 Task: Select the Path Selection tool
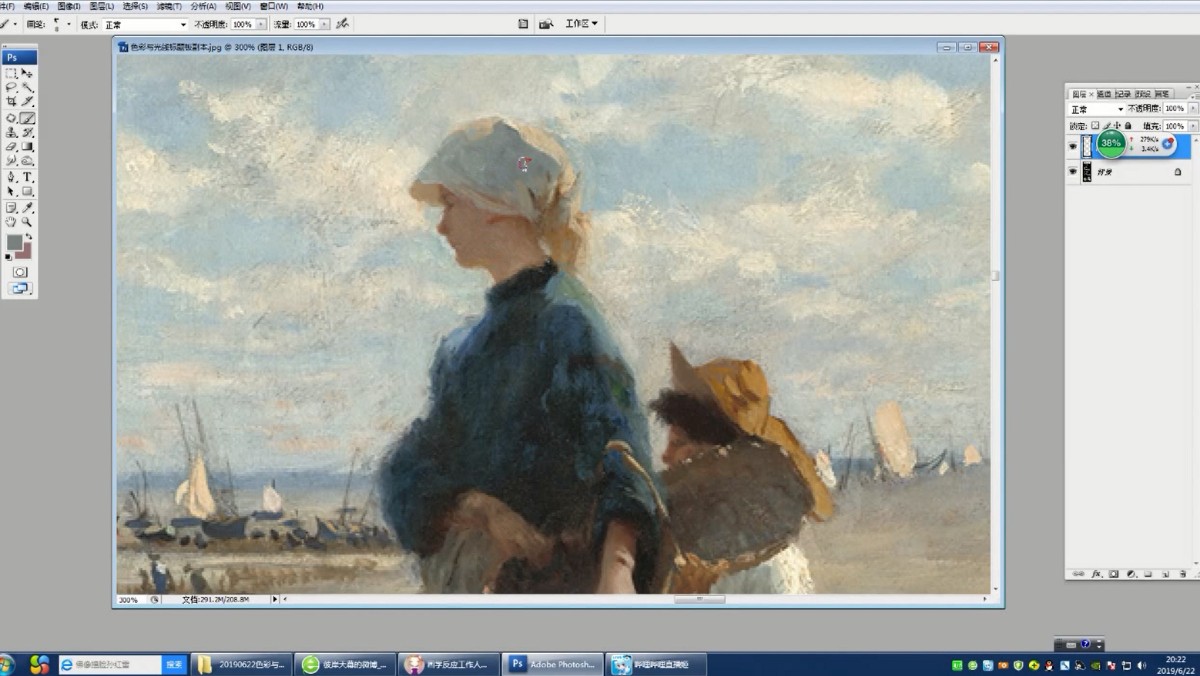[11, 191]
